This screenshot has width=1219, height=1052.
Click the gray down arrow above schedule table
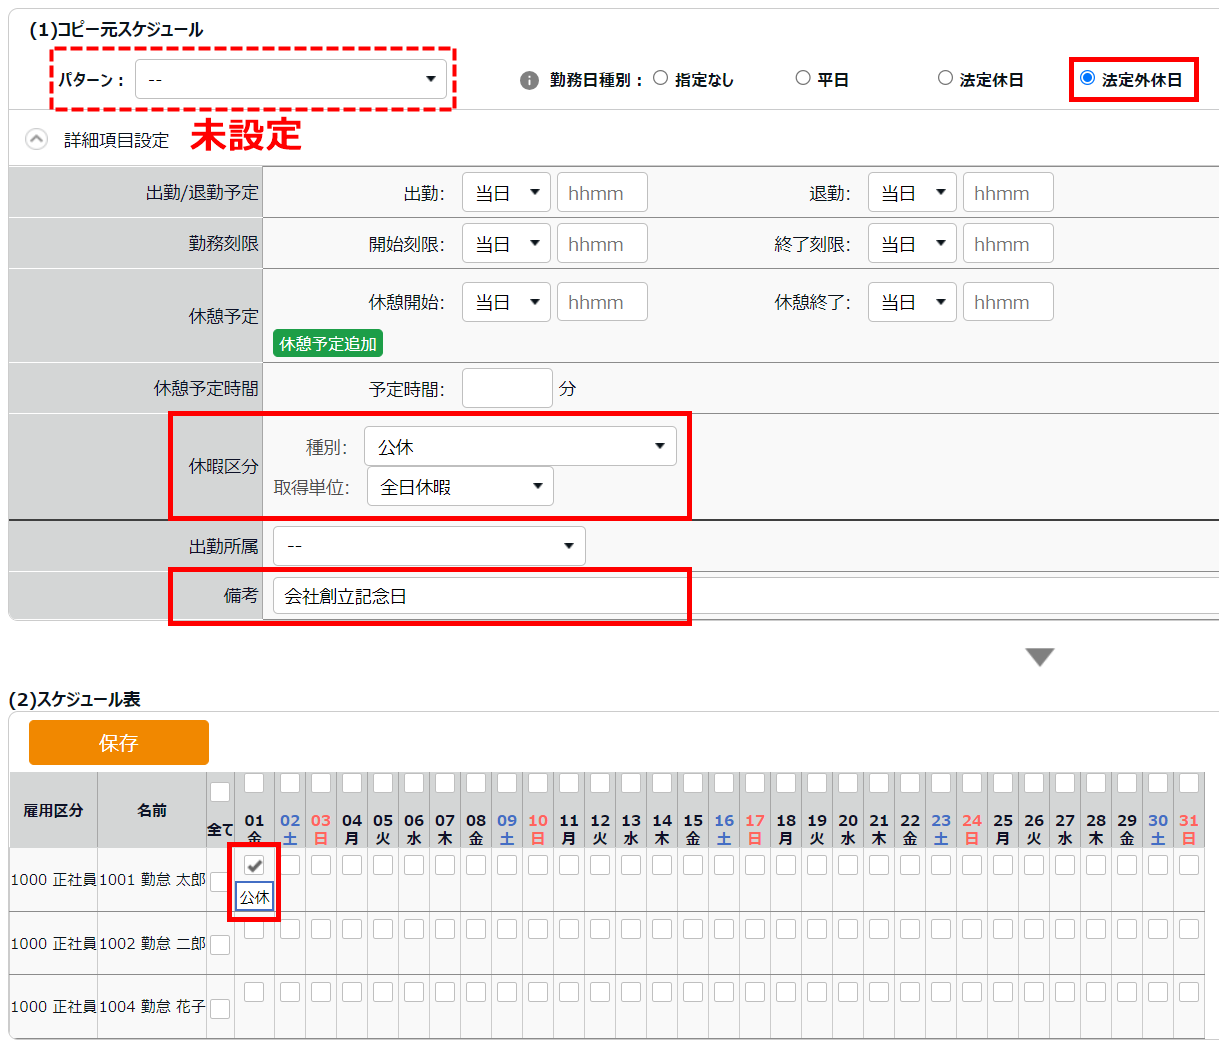[1040, 657]
